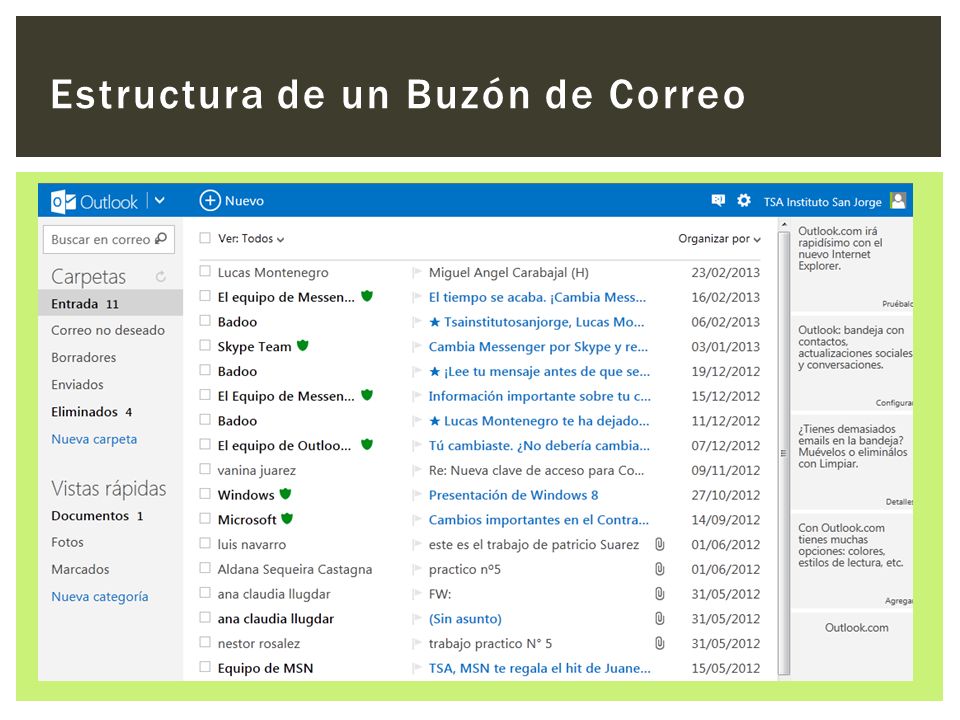The width and height of the screenshot is (960, 720).
Task: Check the Lucas Montenegro message checkbox
Action: coord(205,271)
